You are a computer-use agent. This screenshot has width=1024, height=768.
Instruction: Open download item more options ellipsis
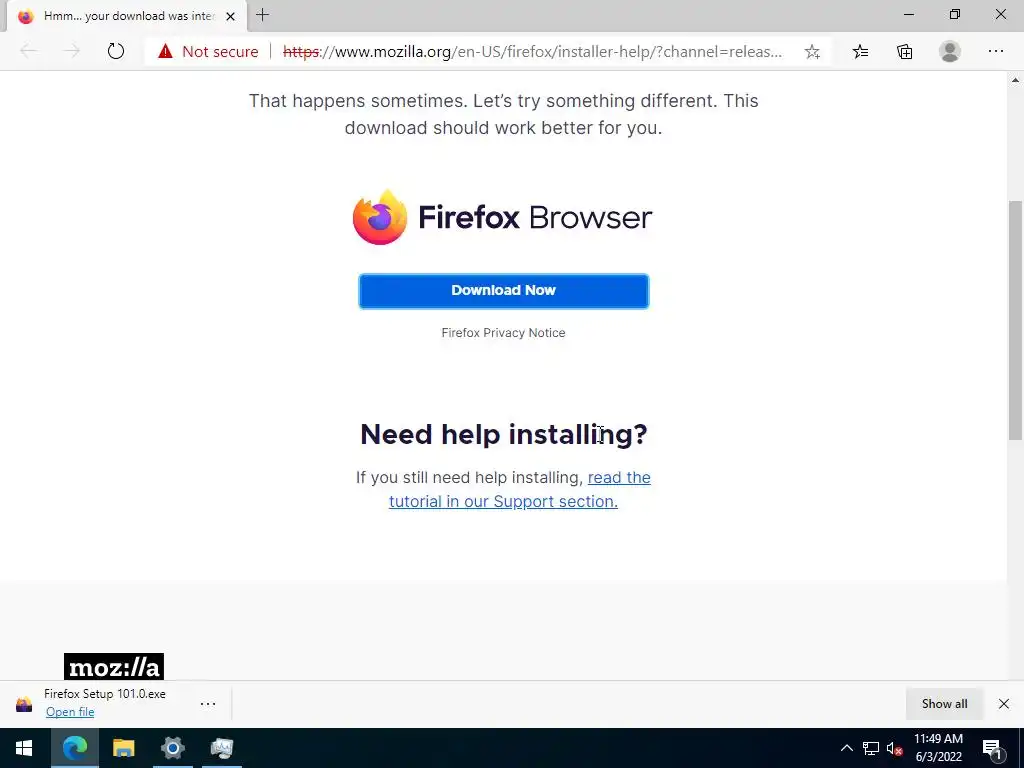208,703
